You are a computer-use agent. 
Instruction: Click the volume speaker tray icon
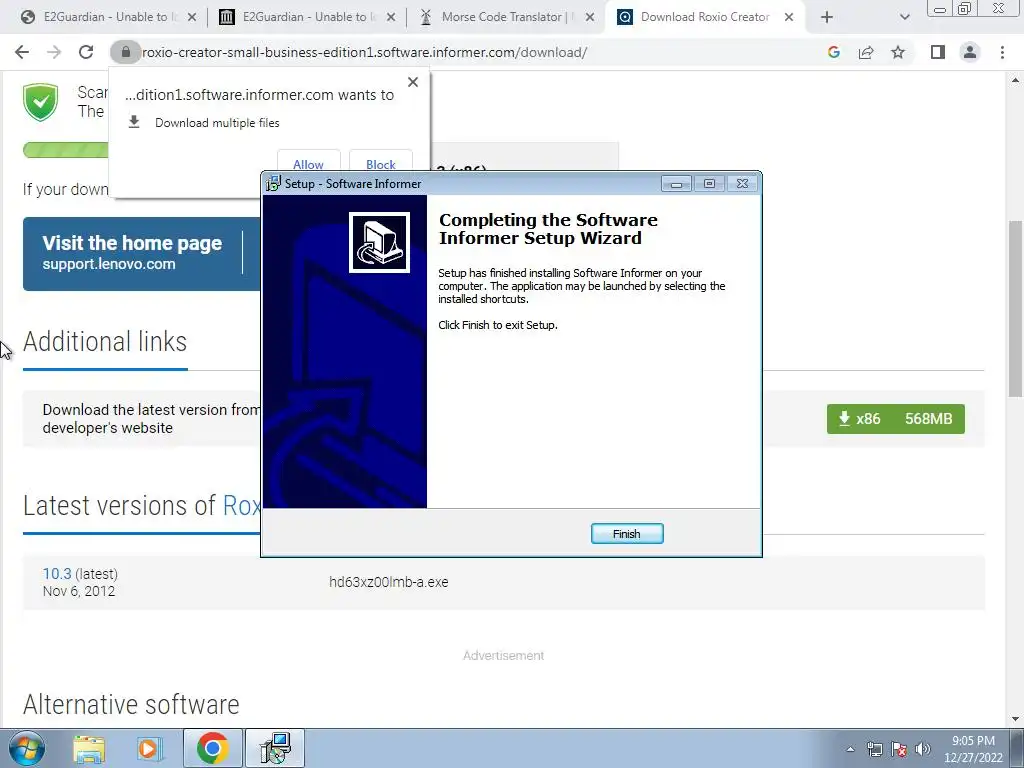coord(923,749)
